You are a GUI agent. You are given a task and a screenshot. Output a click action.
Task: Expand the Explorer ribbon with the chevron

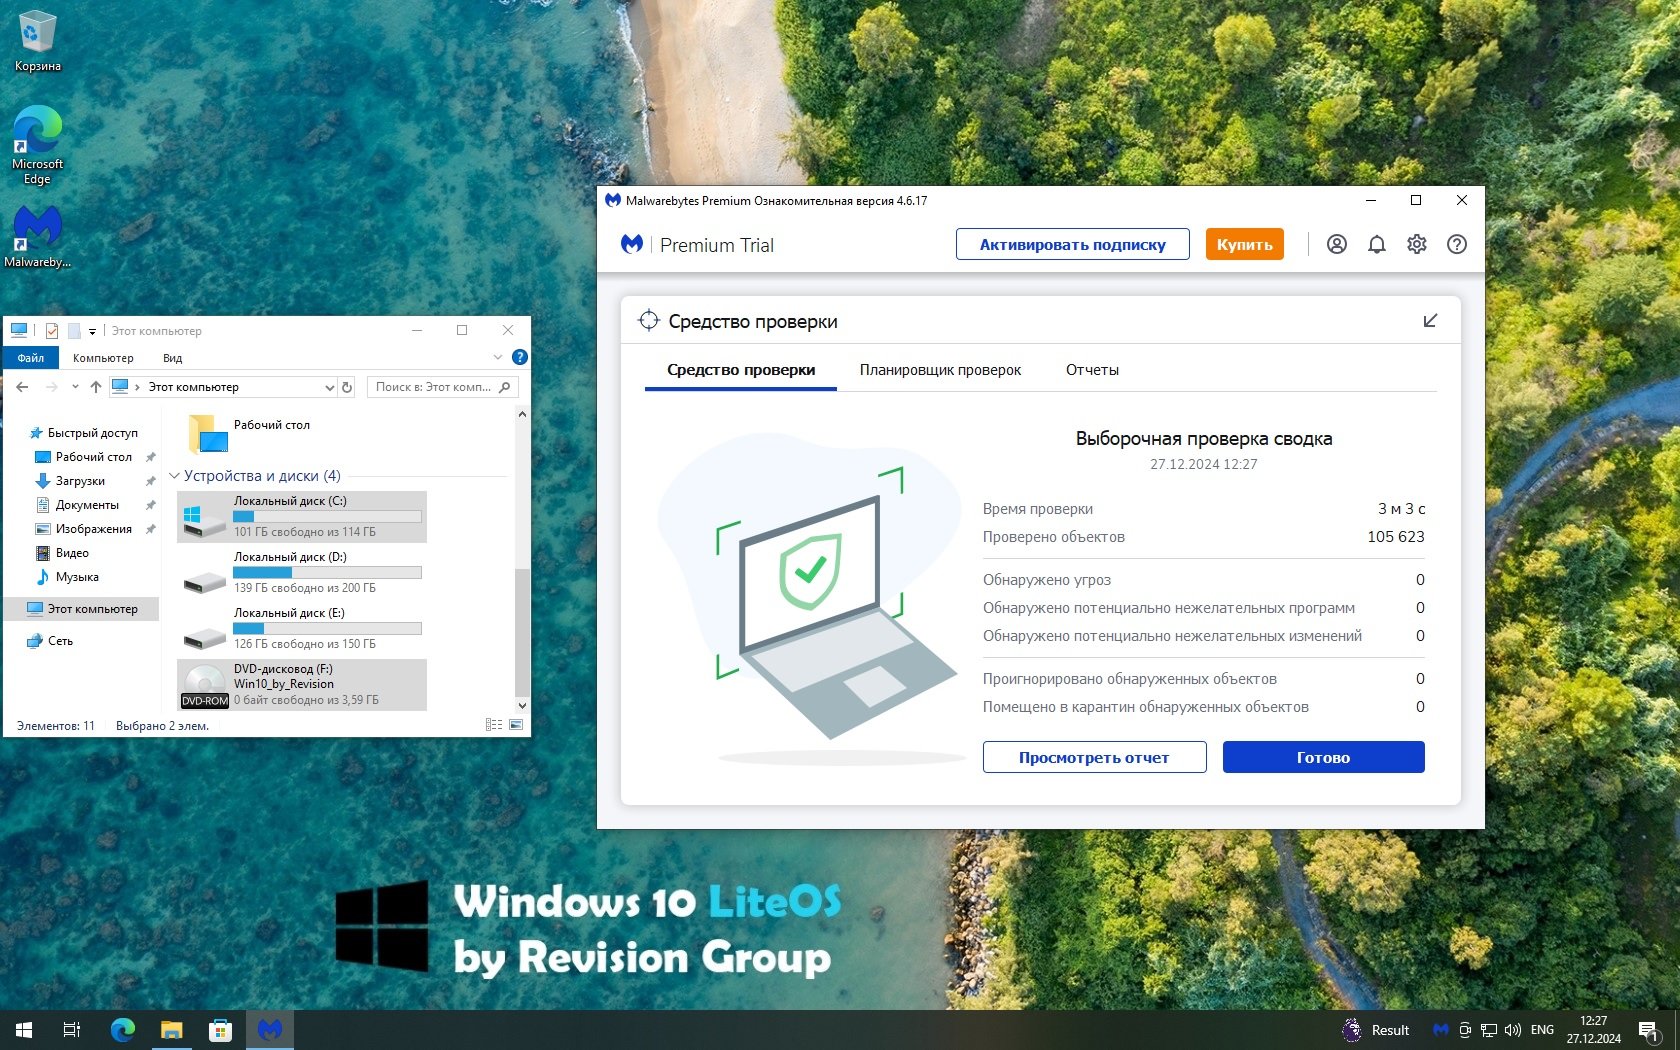(498, 357)
